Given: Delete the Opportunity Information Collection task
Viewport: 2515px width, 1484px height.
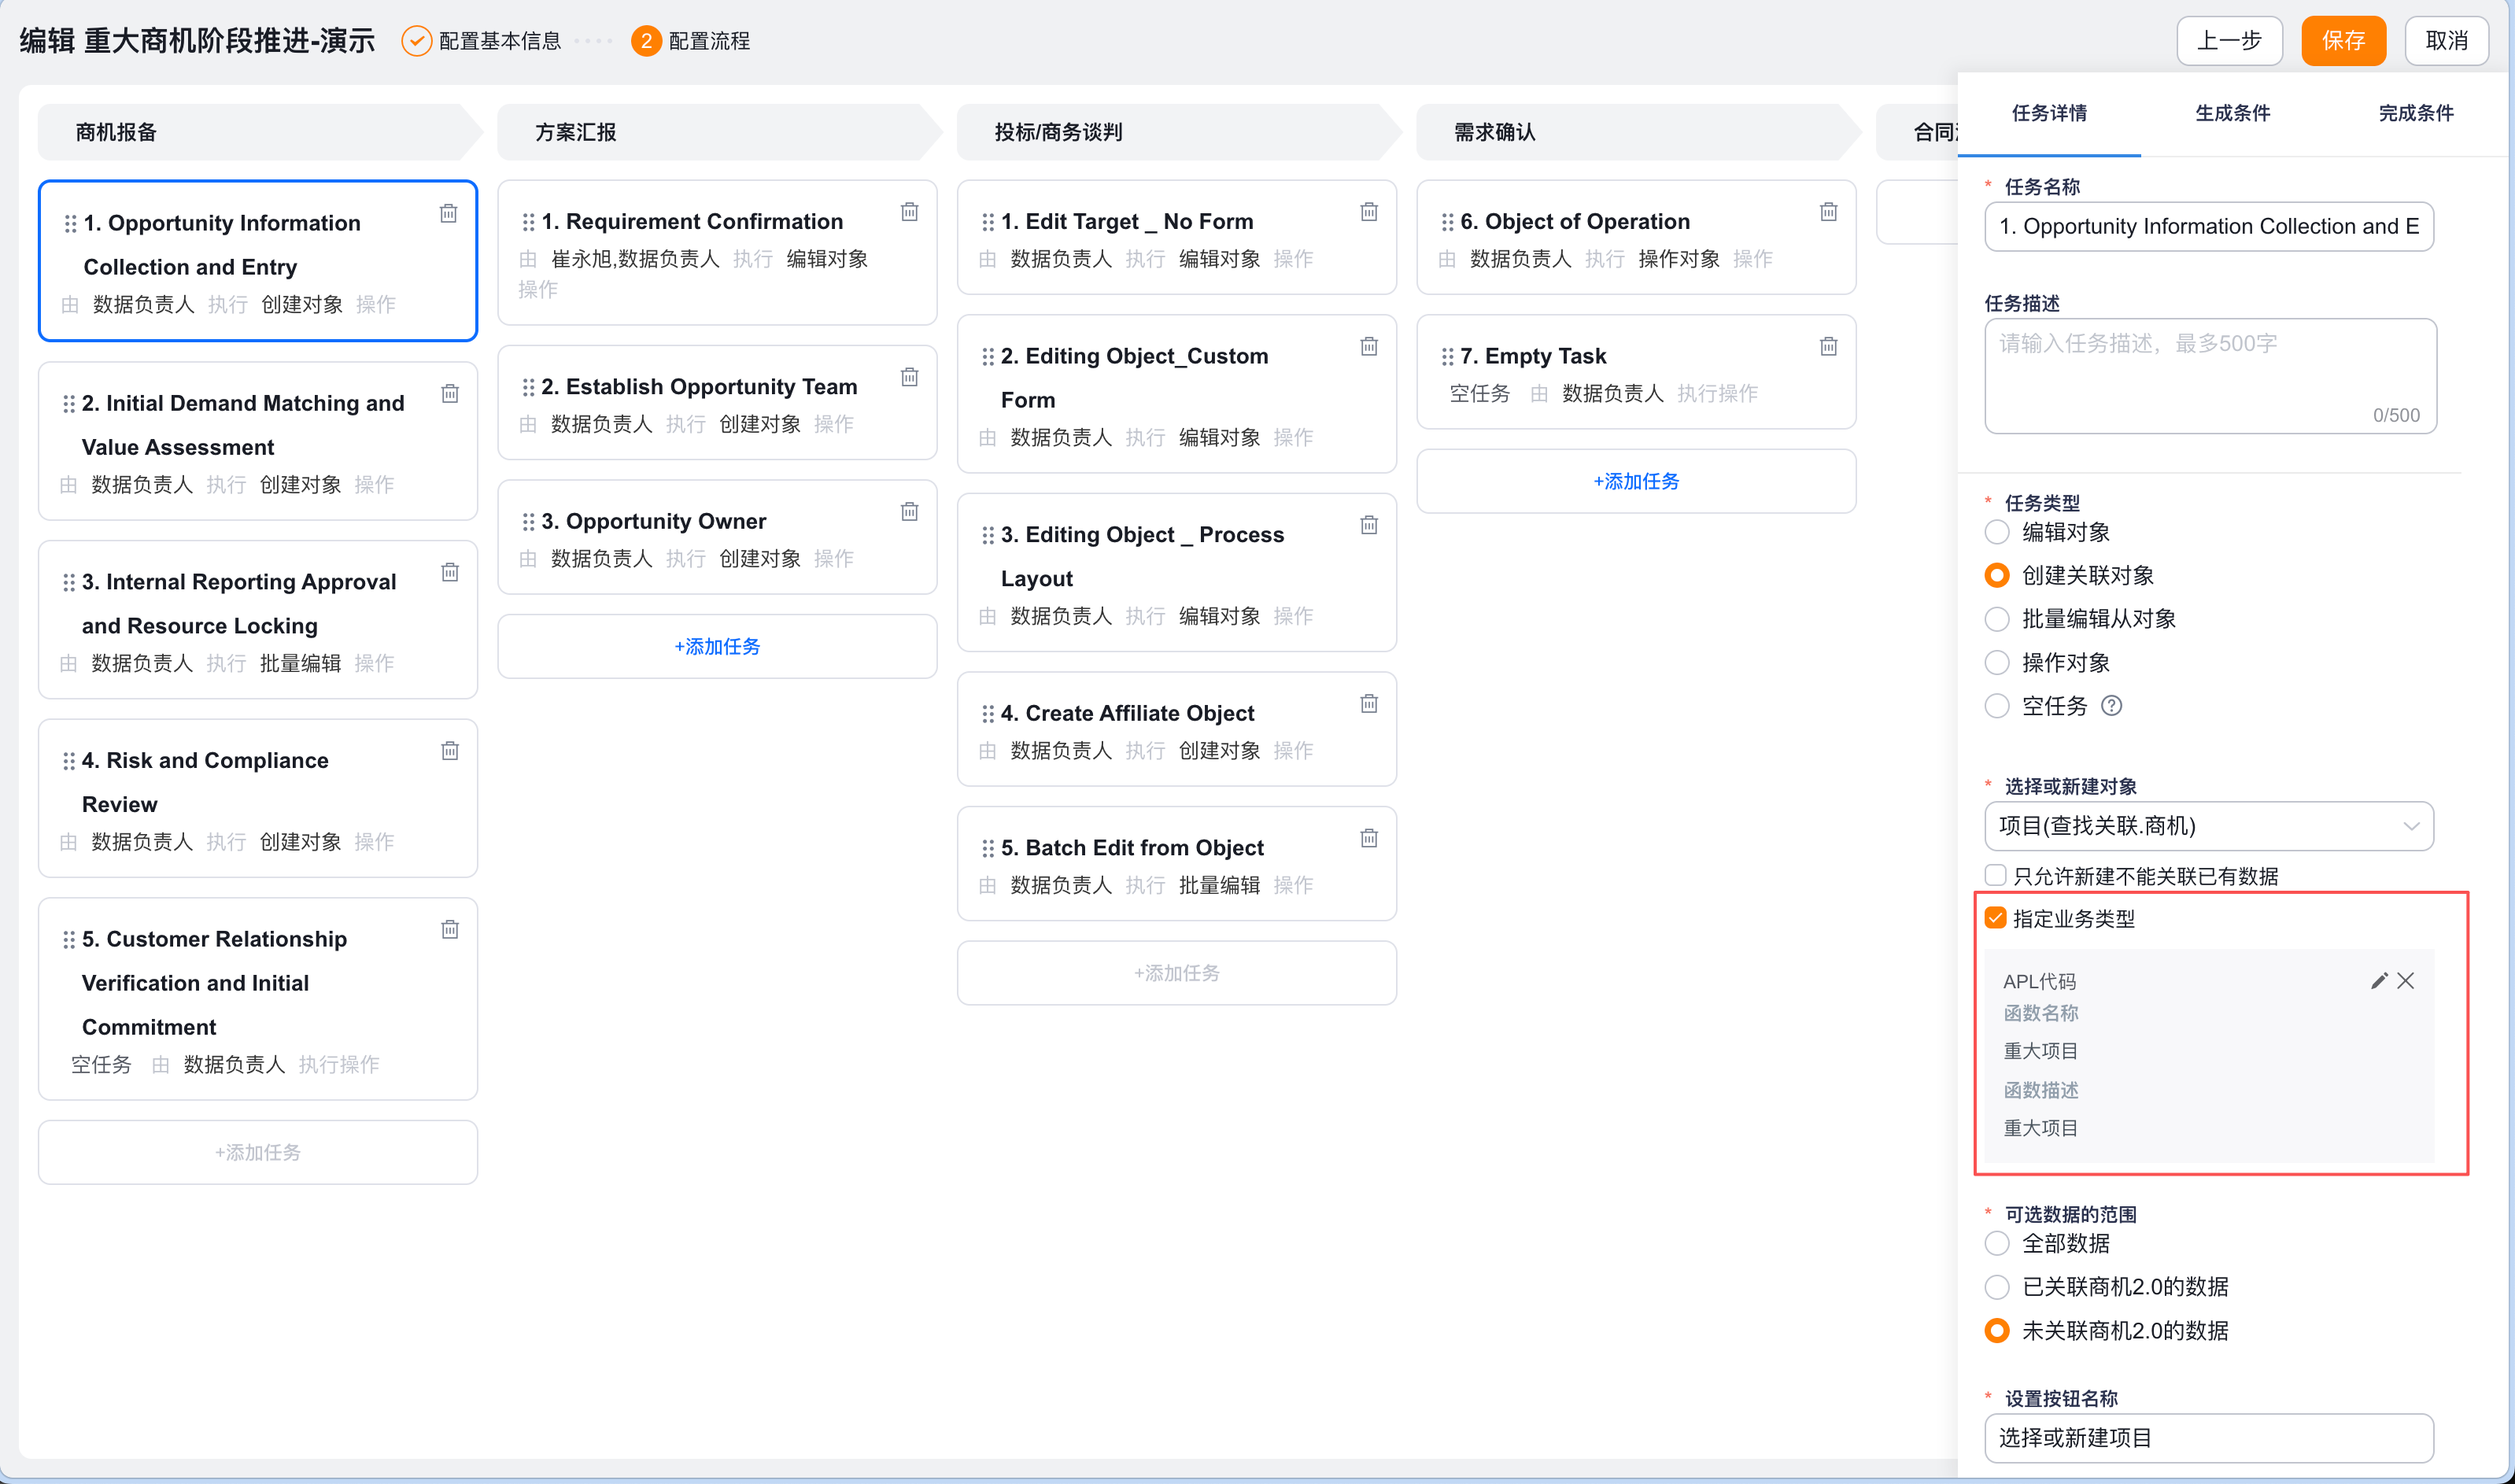Looking at the screenshot, I should point(449,213).
